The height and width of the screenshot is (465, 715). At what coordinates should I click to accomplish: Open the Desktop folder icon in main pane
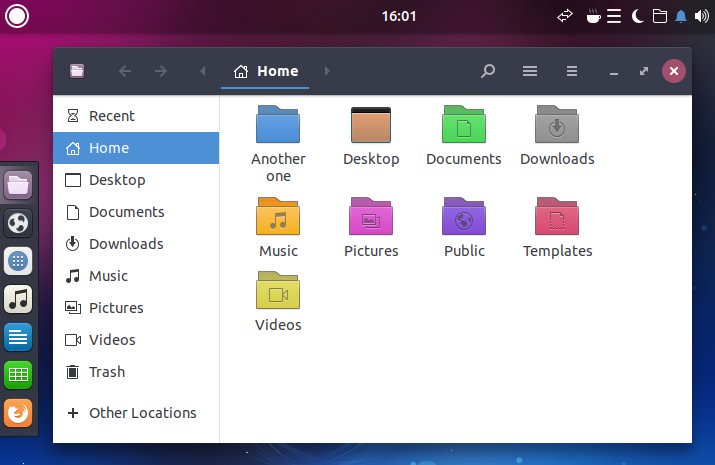tap(371, 125)
